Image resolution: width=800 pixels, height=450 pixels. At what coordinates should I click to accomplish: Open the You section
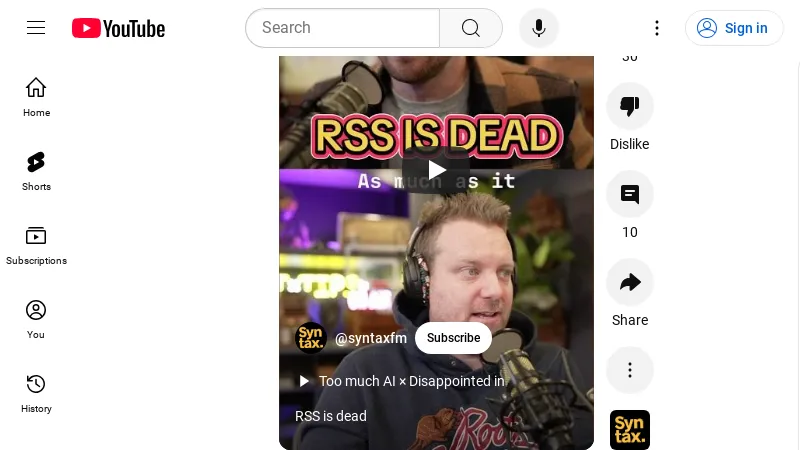tap(36, 318)
